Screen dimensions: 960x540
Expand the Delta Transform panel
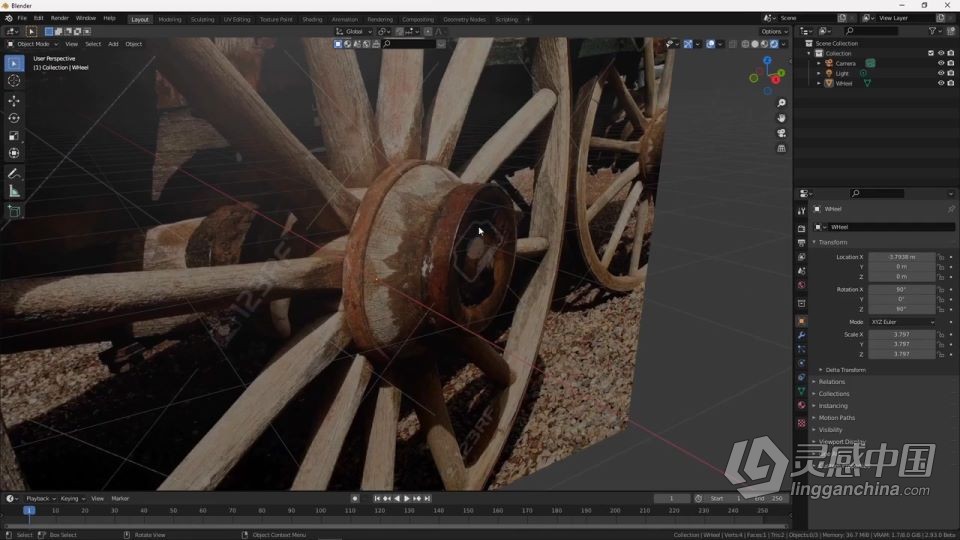[x=844, y=370]
